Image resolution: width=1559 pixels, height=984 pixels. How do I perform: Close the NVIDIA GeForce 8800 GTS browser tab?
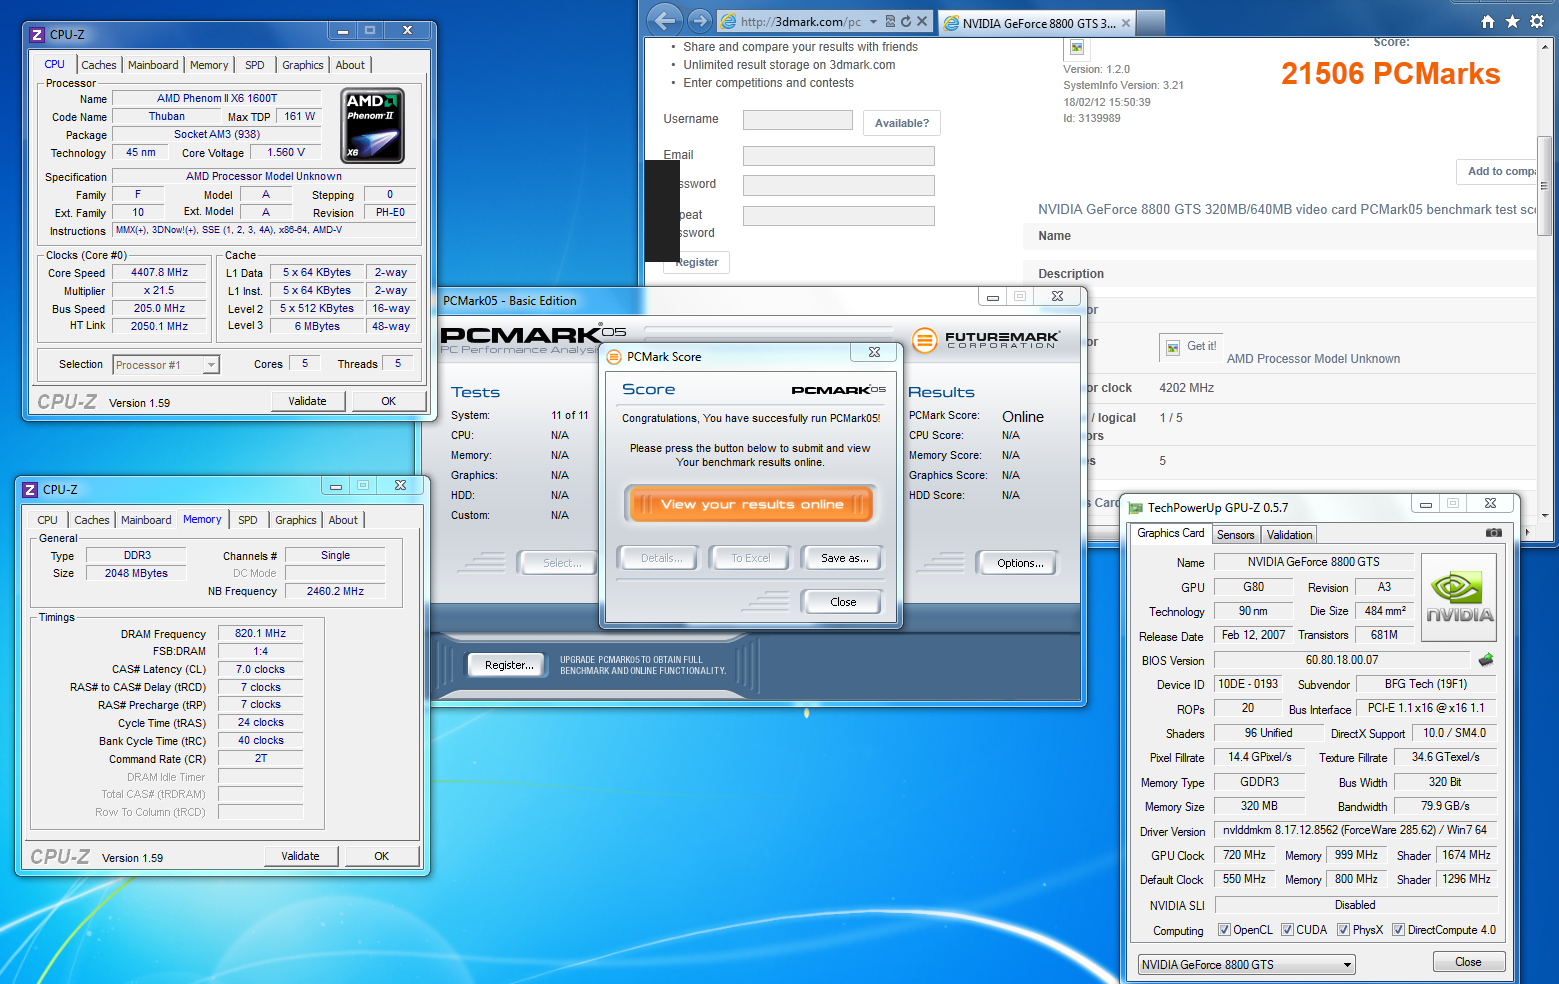1126,23
